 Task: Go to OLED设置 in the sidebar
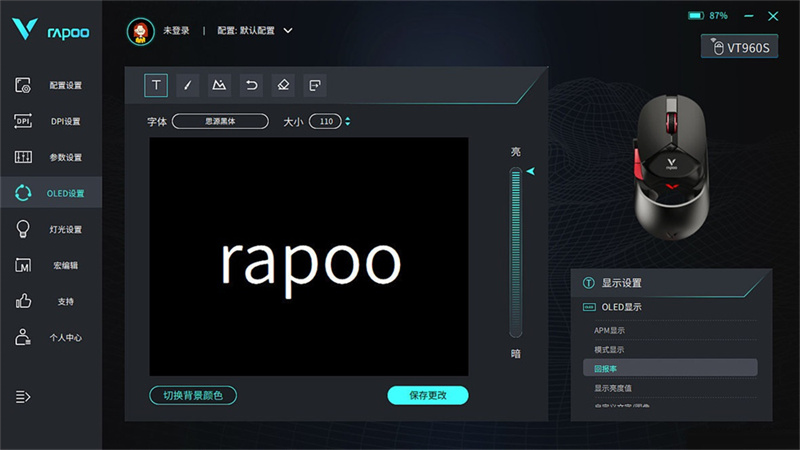tap(51, 193)
